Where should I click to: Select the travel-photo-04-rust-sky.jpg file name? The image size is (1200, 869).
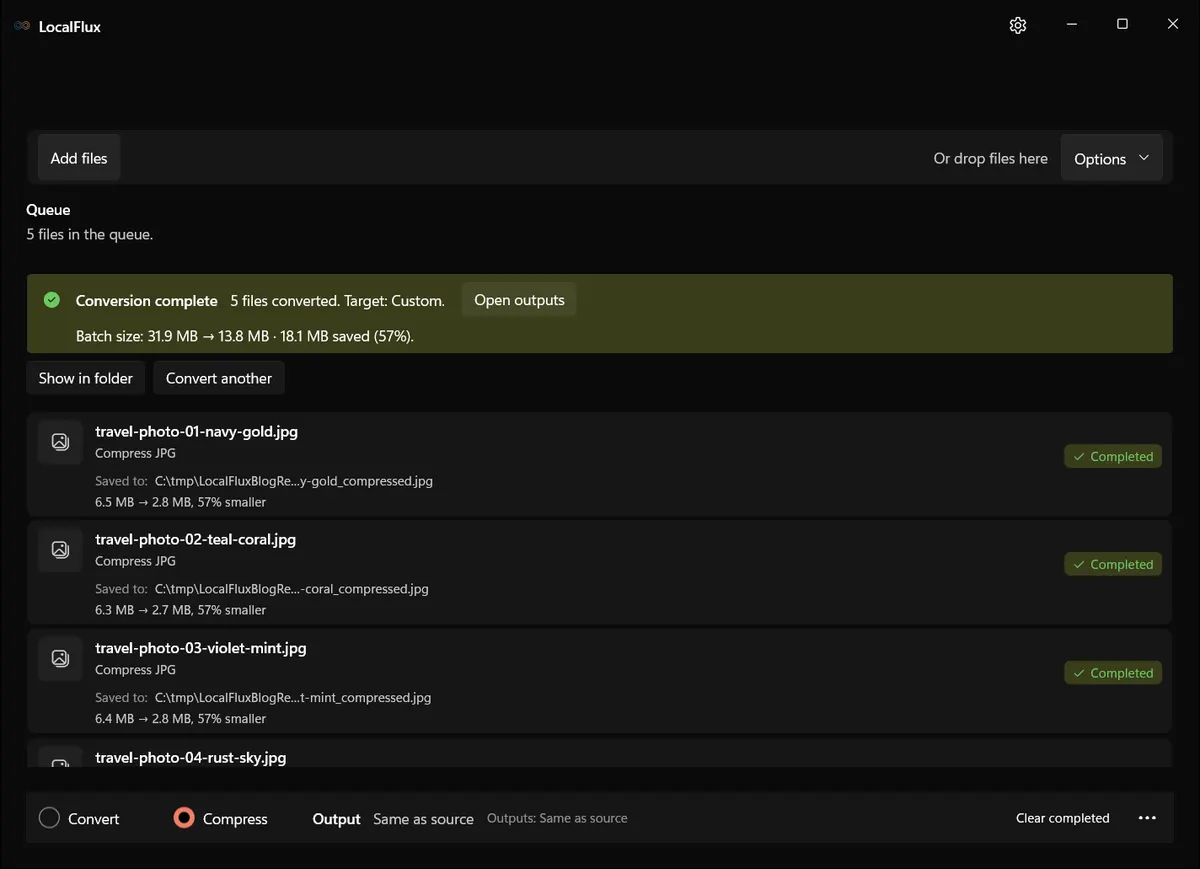coord(190,758)
